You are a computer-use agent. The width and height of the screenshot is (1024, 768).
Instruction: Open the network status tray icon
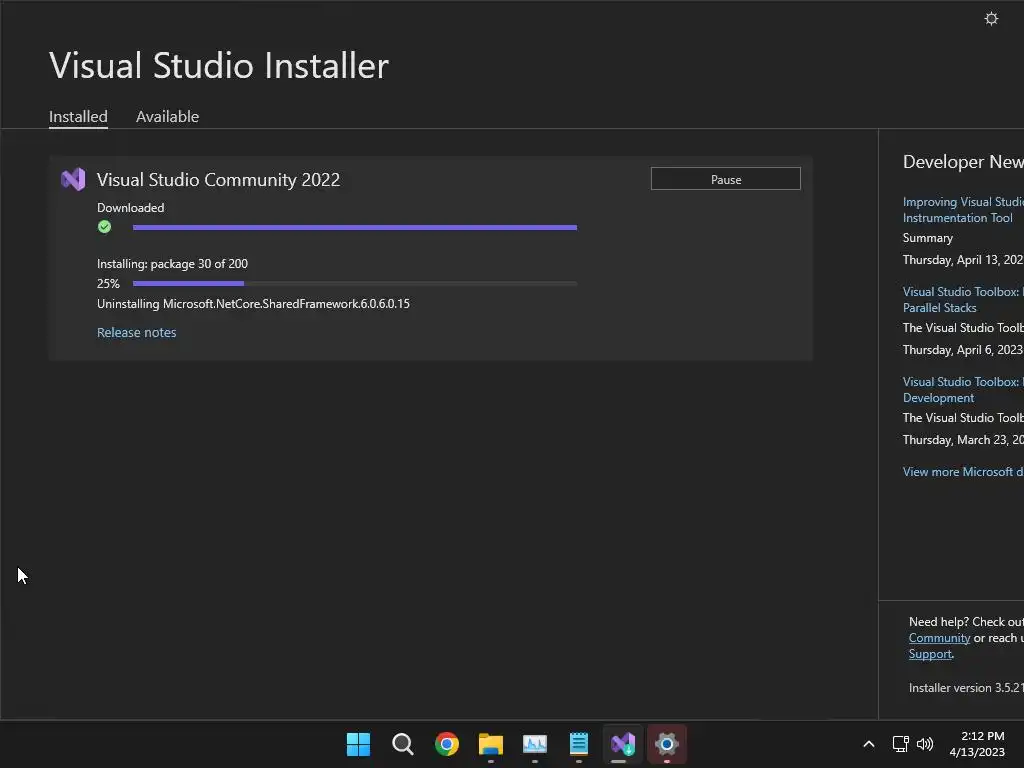tap(901, 744)
